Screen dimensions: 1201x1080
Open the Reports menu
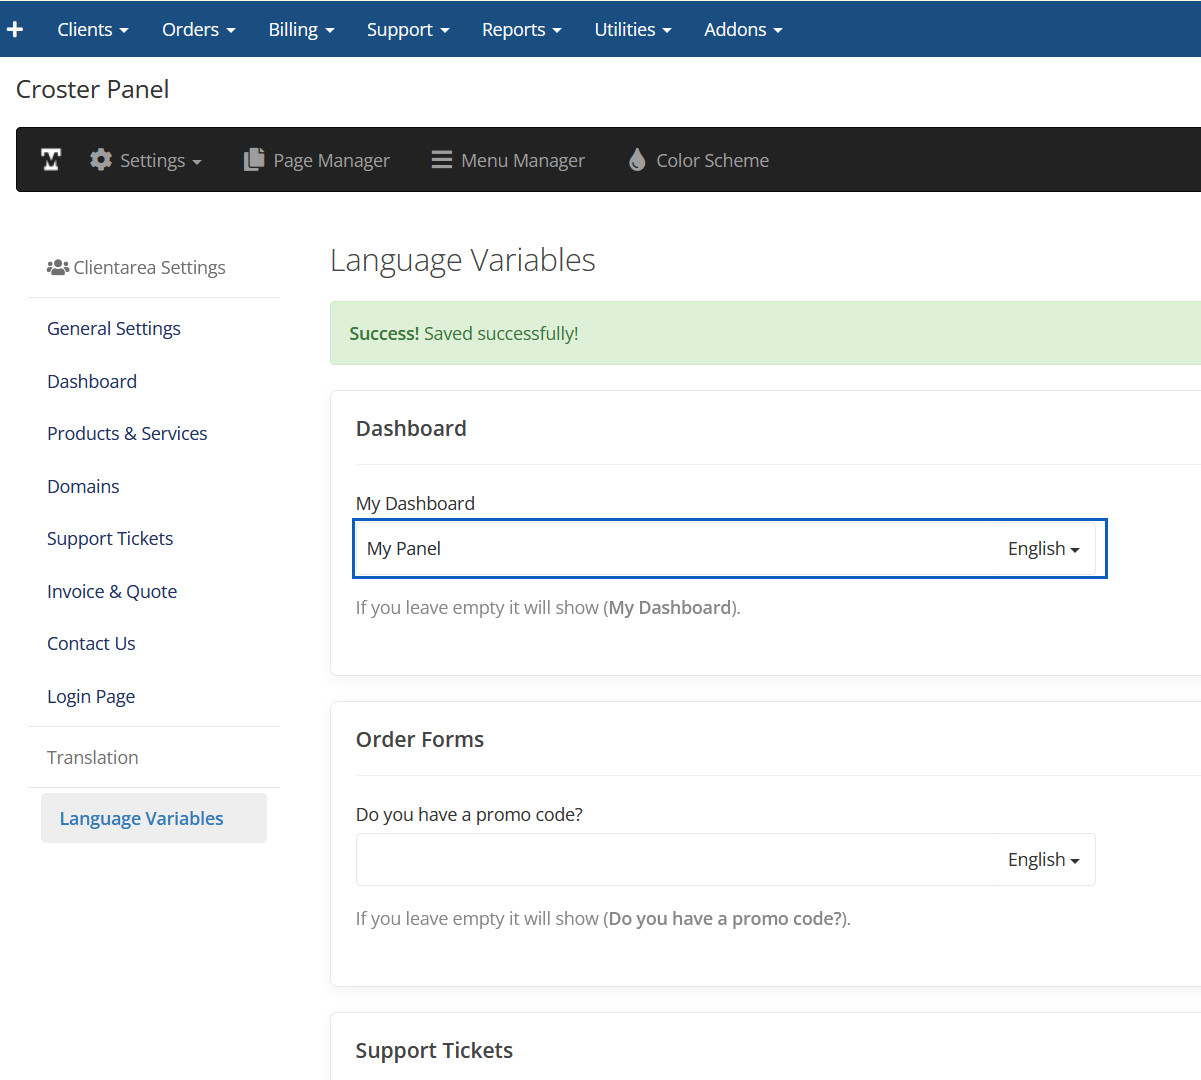click(x=521, y=29)
